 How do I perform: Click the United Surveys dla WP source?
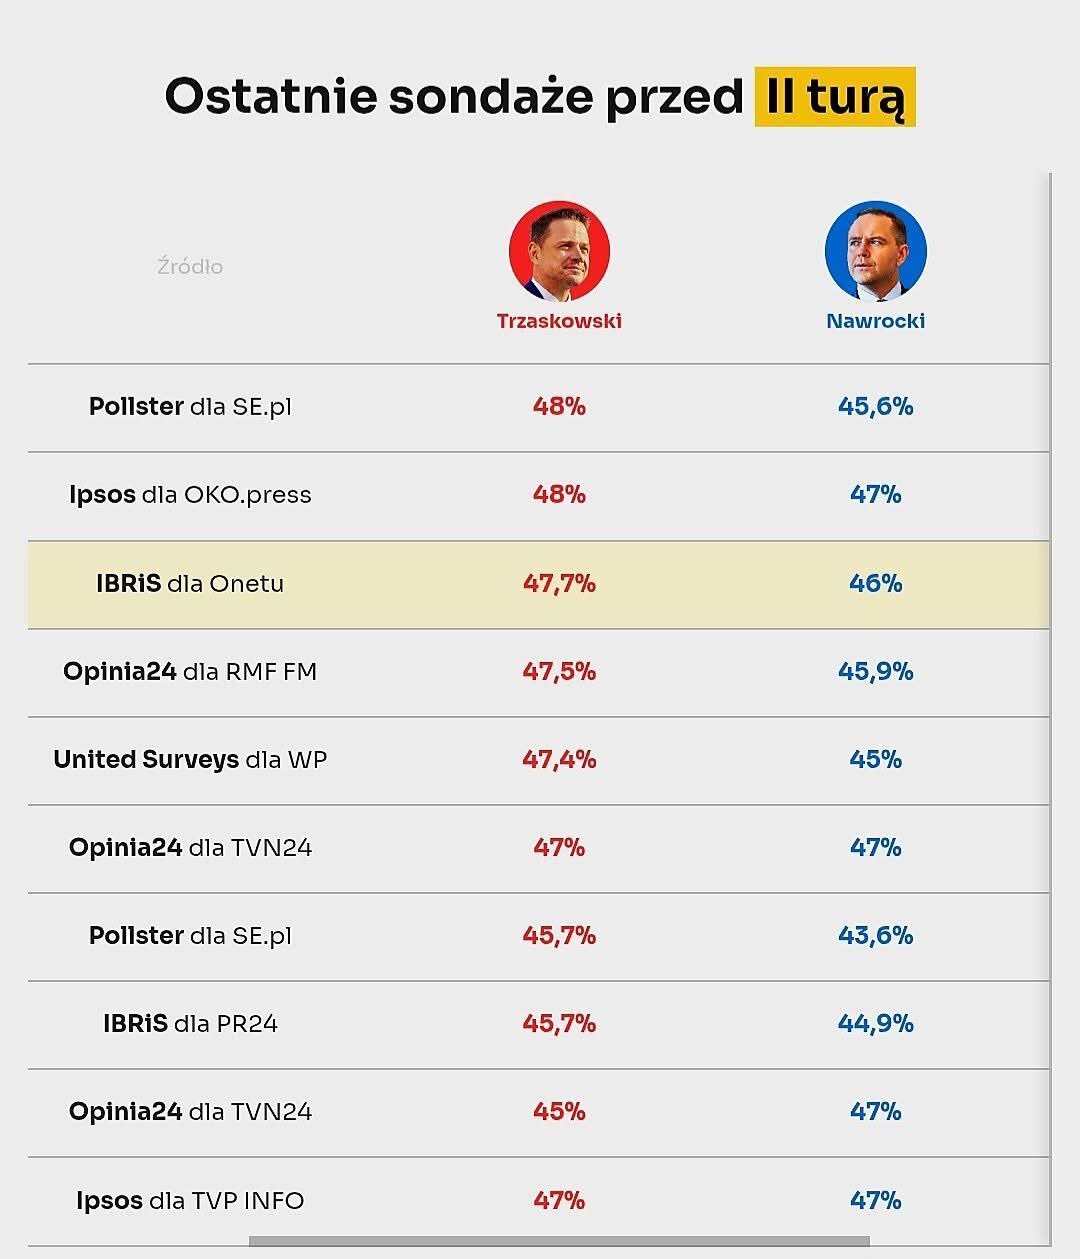point(190,760)
